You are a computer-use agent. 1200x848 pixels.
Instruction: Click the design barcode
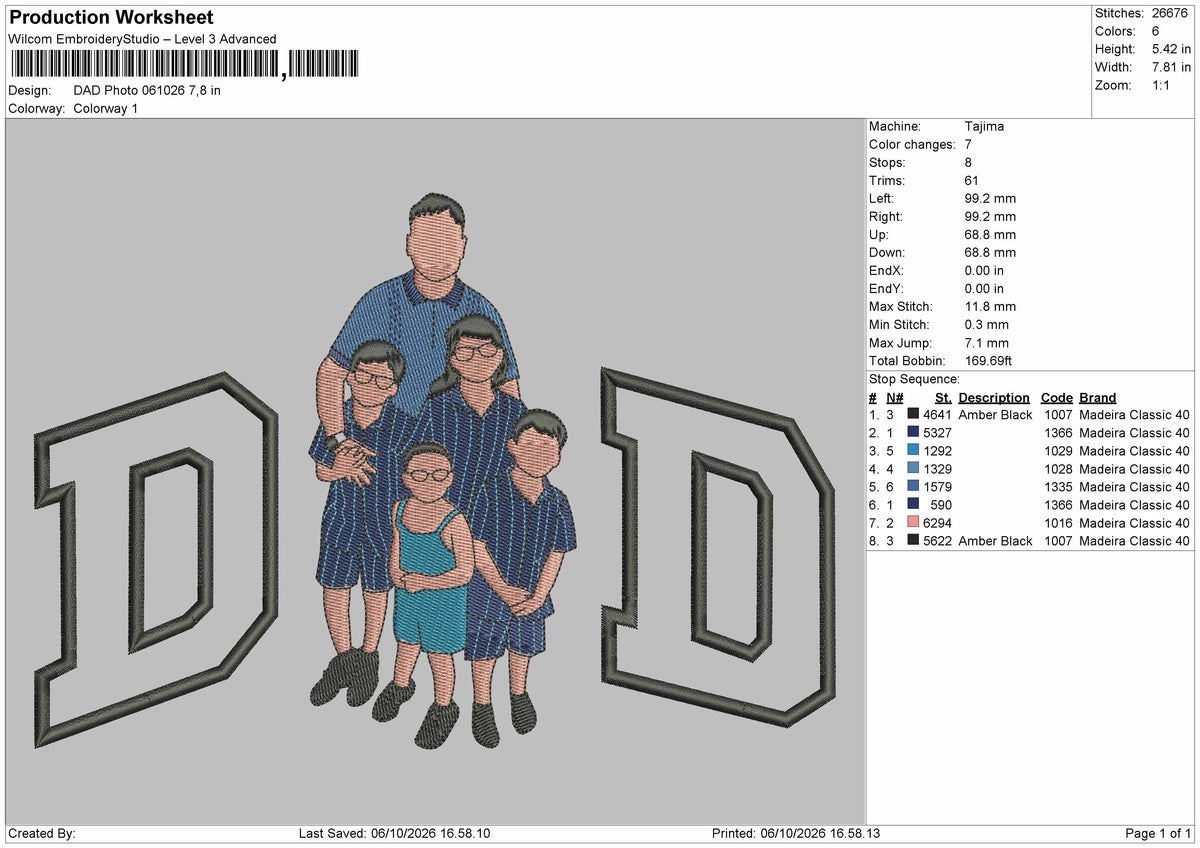184,65
